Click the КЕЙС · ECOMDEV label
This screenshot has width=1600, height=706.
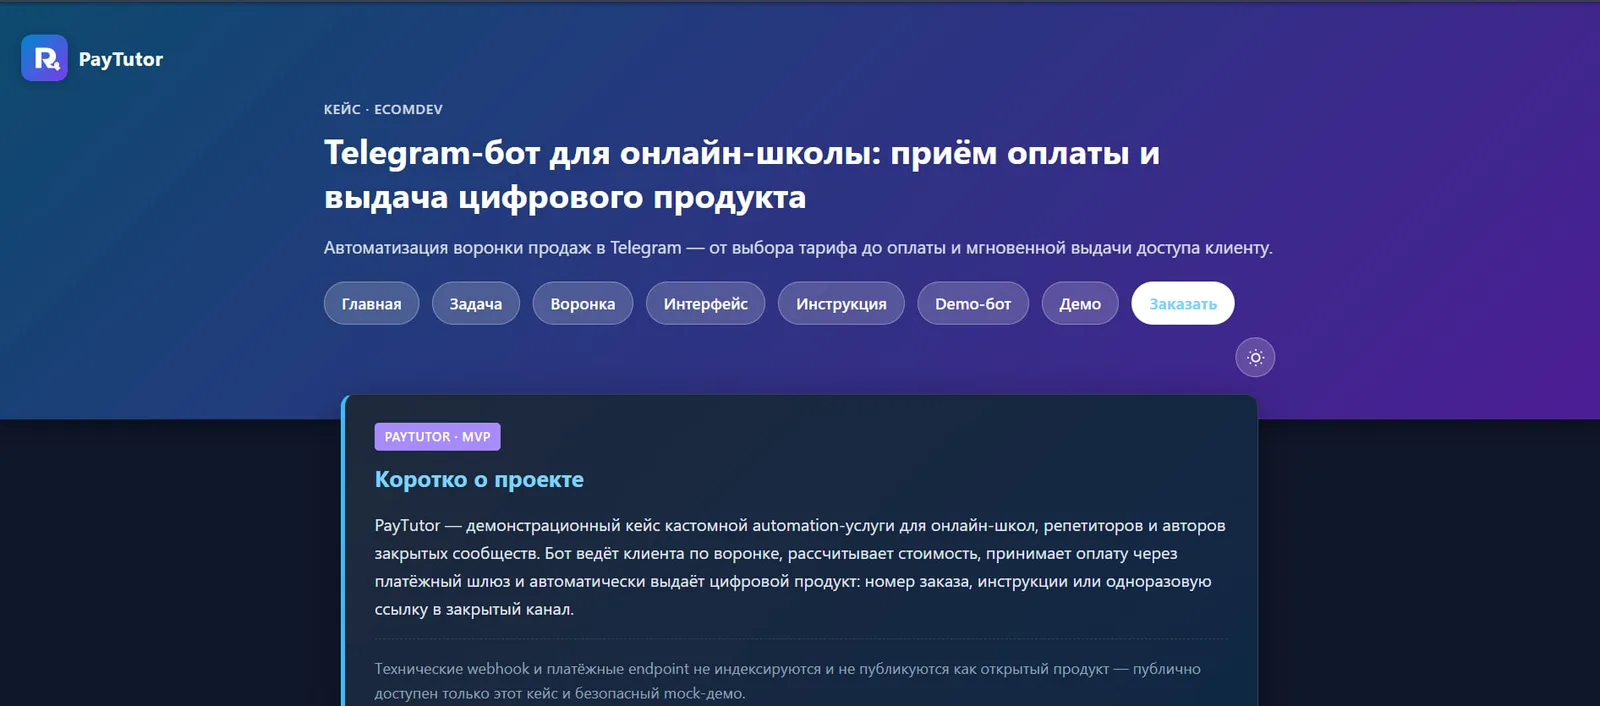point(383,109)
